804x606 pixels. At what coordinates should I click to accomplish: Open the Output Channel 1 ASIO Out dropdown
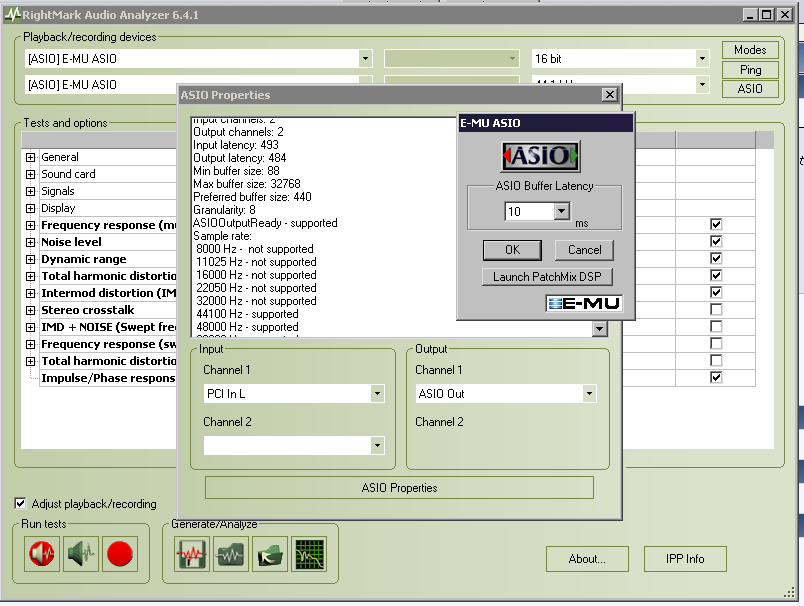pos(589,394)
